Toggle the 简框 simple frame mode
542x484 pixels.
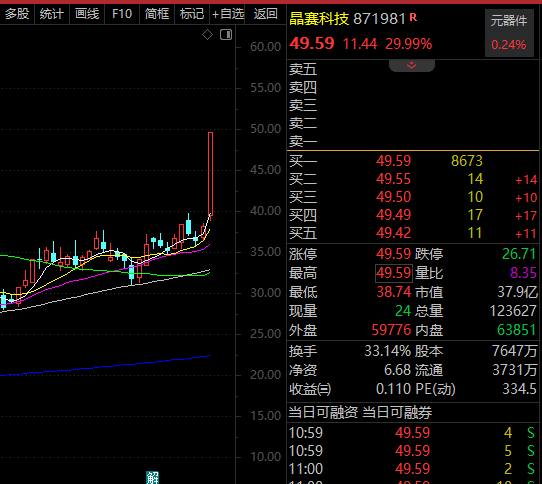157,14
